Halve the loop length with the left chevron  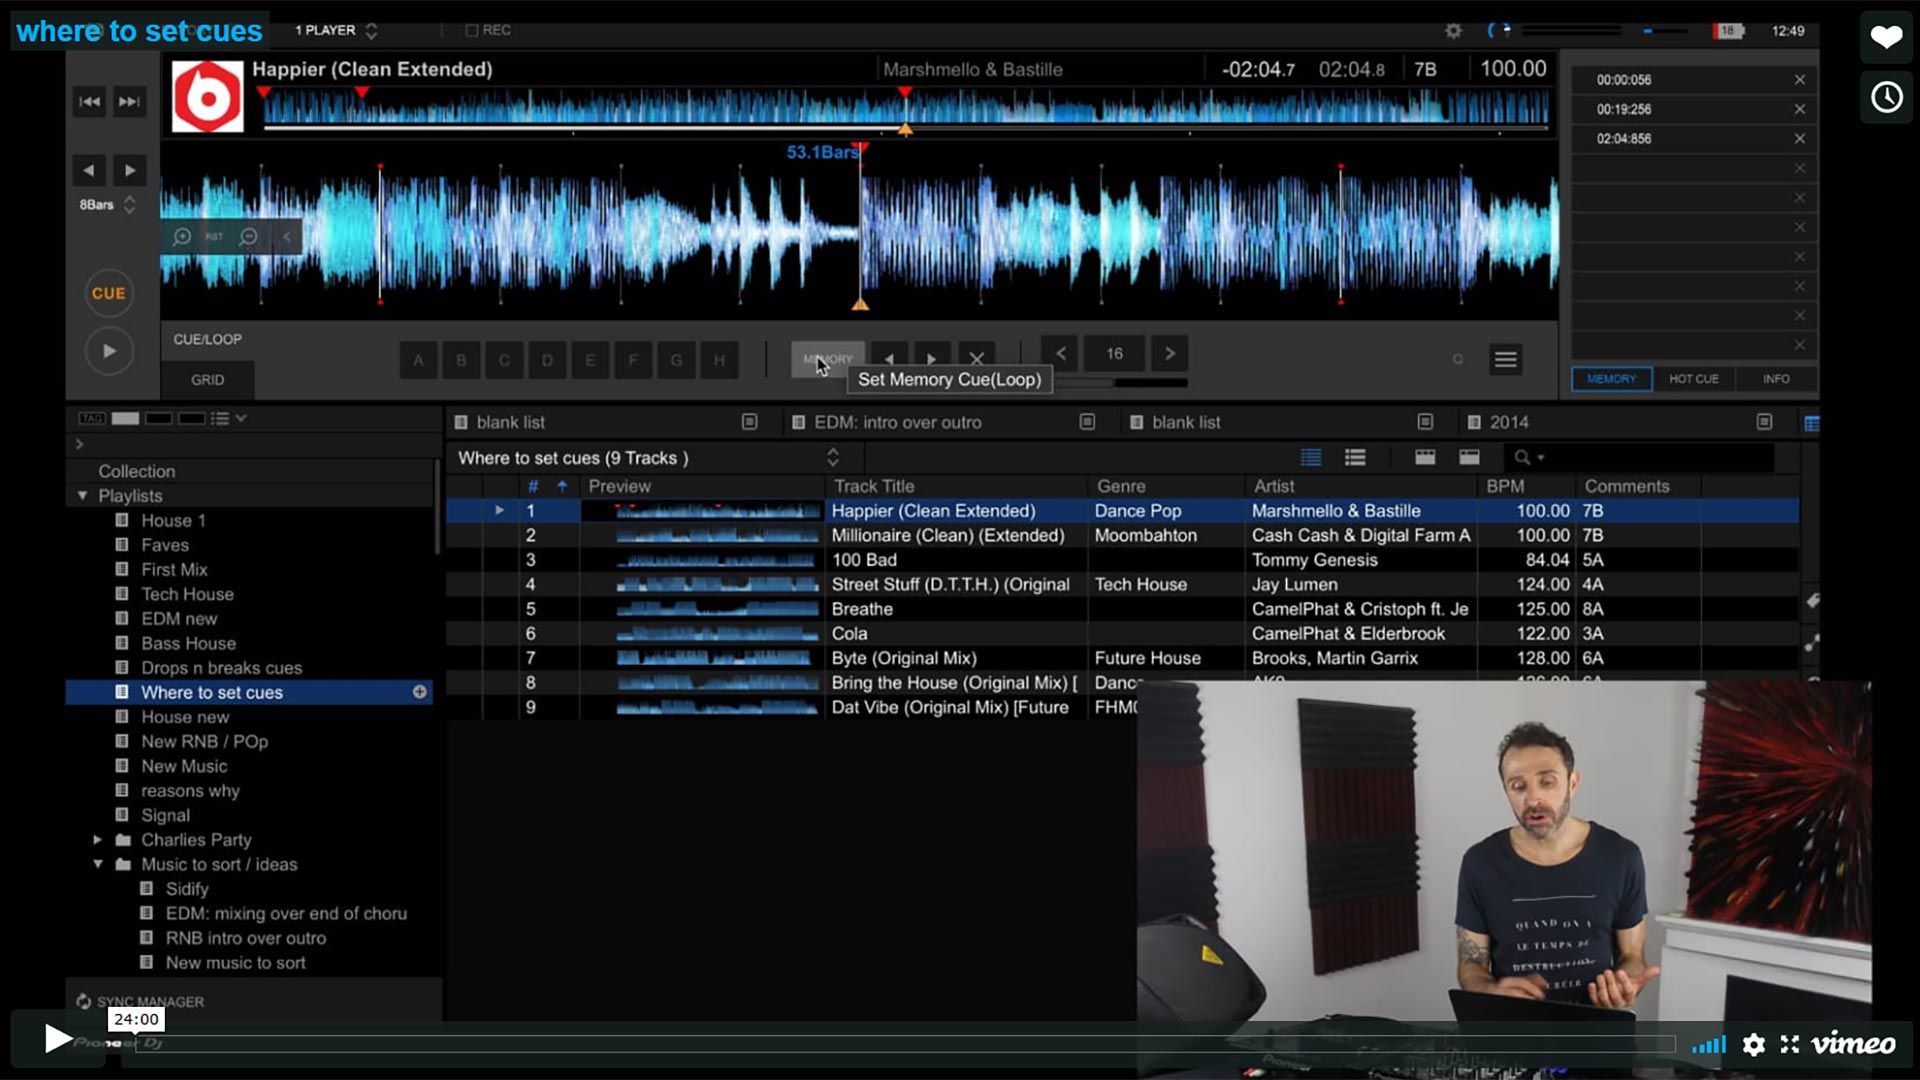[x=1061, y=353]
